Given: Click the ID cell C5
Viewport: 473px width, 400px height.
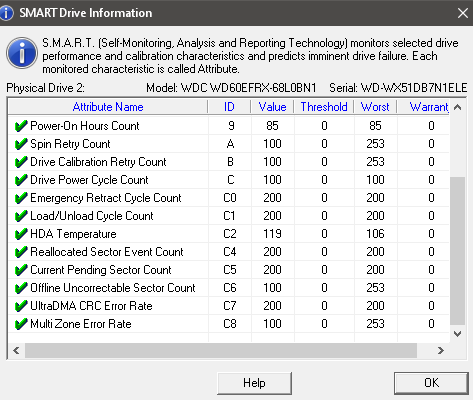Looking at the screenshot, I should [230, 270].
